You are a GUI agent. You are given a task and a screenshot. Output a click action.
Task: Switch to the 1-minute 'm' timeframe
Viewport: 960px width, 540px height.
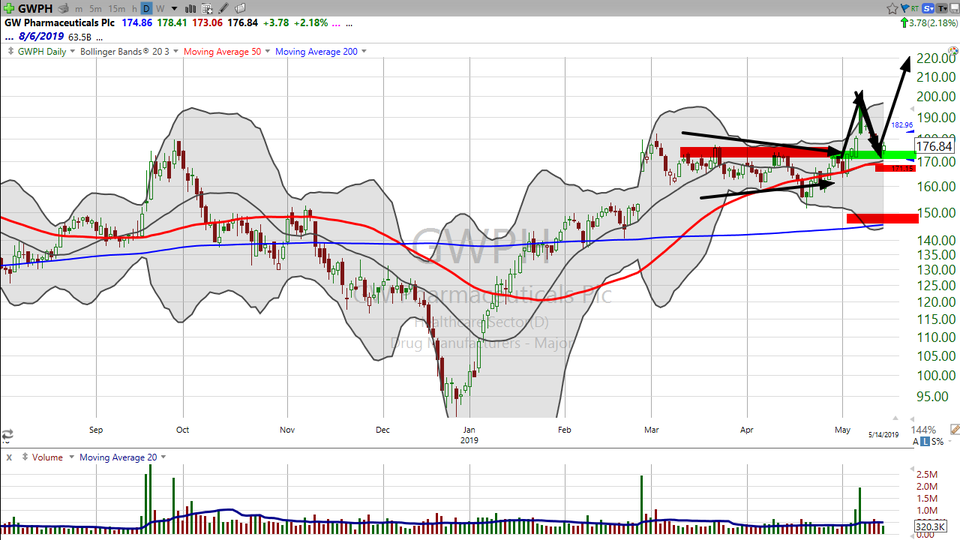tap(79, 9)
